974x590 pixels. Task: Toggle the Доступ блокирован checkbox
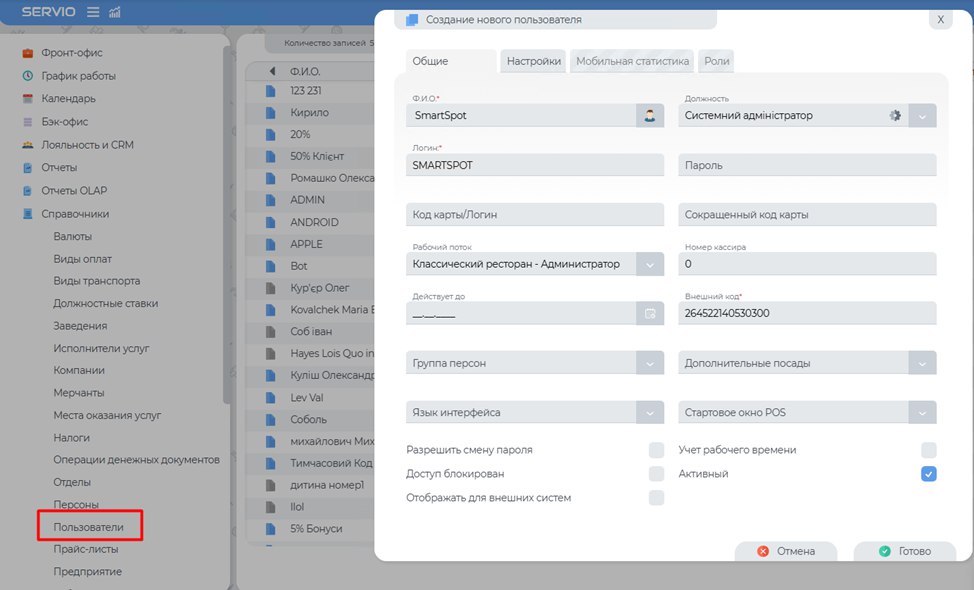click(x=656, y=474)
